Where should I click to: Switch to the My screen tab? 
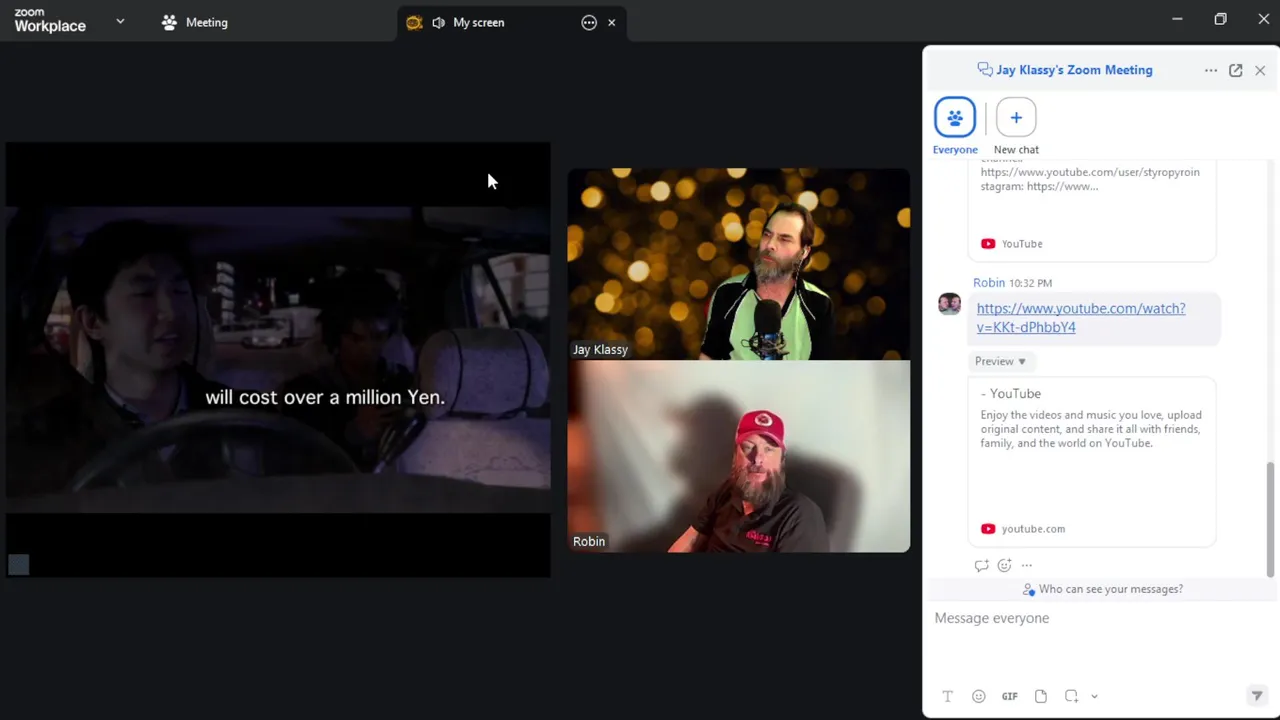512,22
